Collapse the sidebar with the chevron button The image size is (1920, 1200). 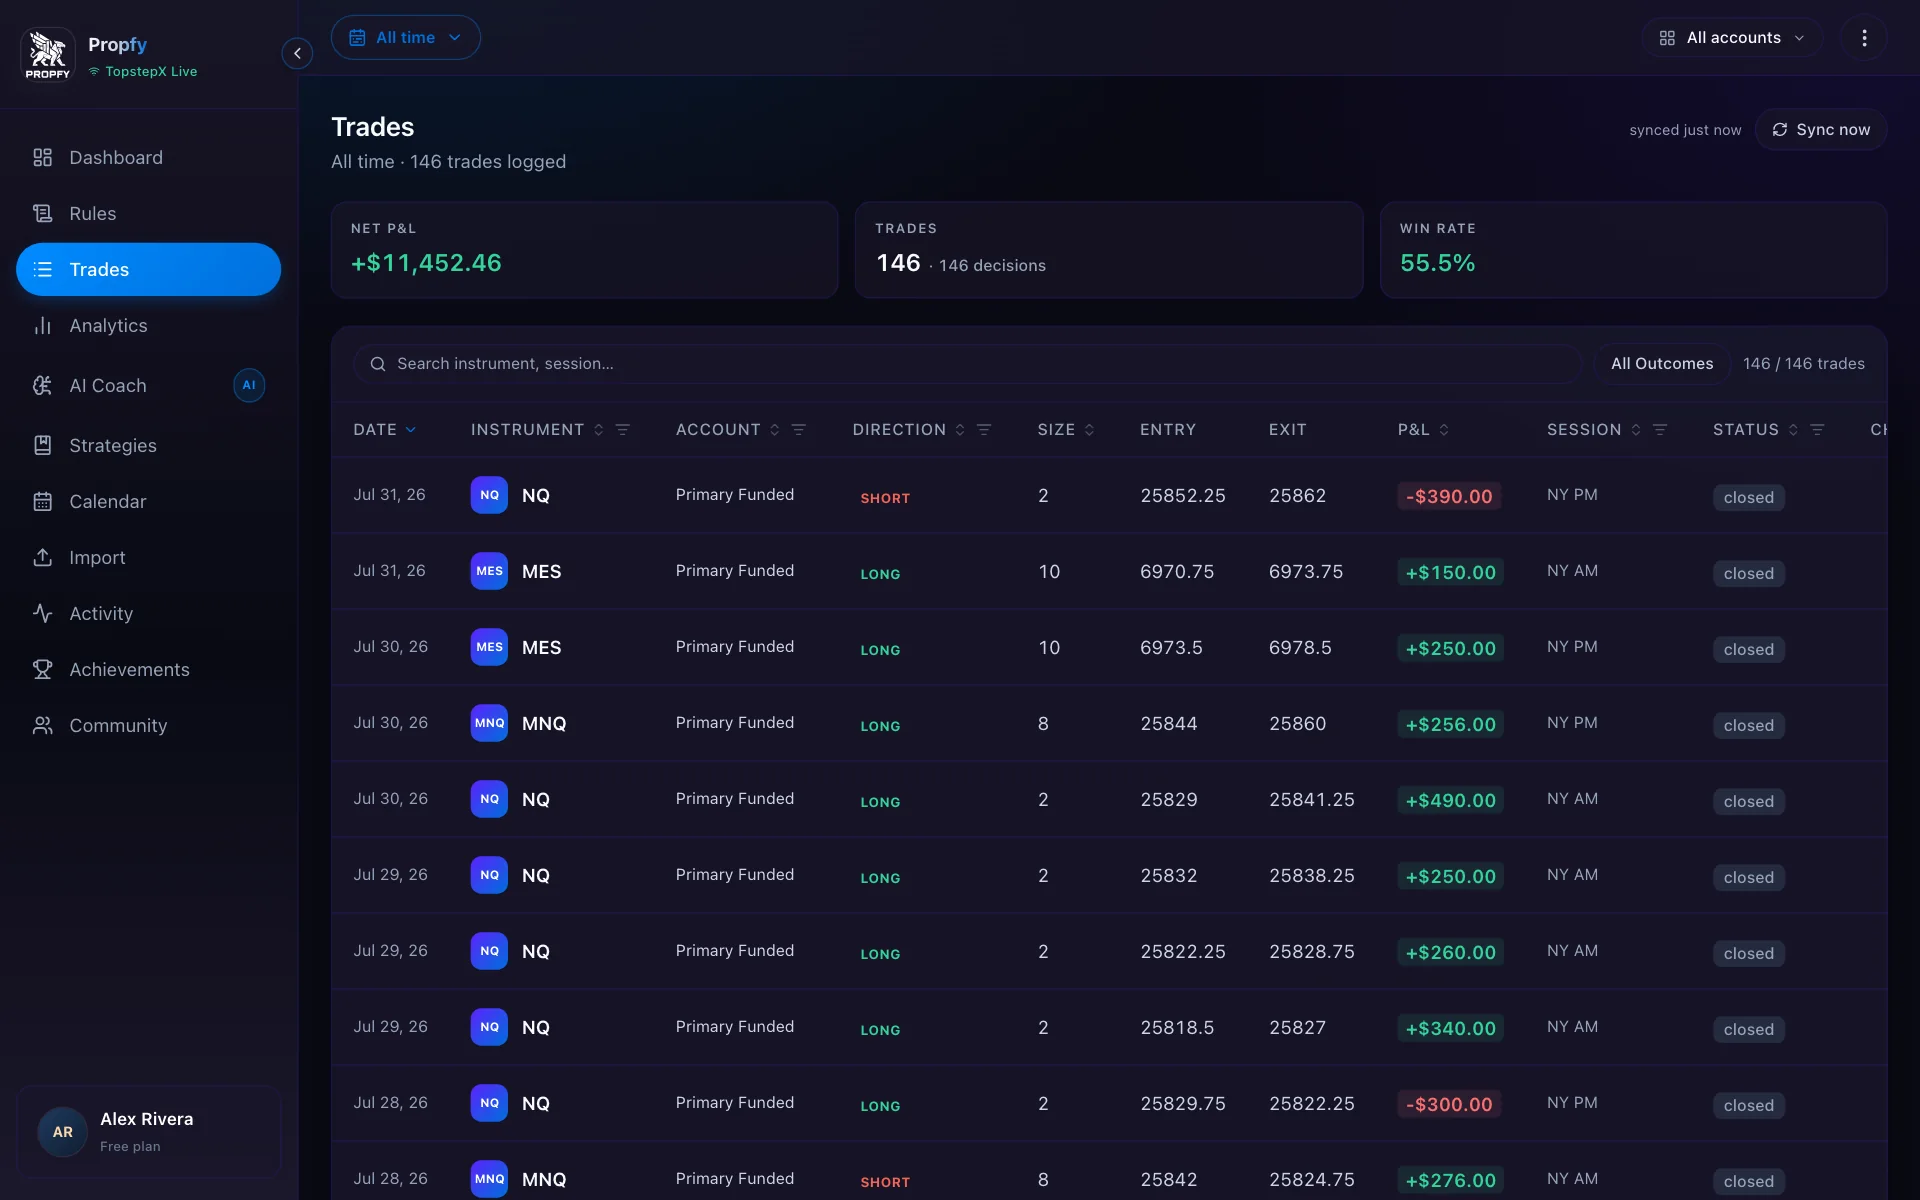[297, 53]
